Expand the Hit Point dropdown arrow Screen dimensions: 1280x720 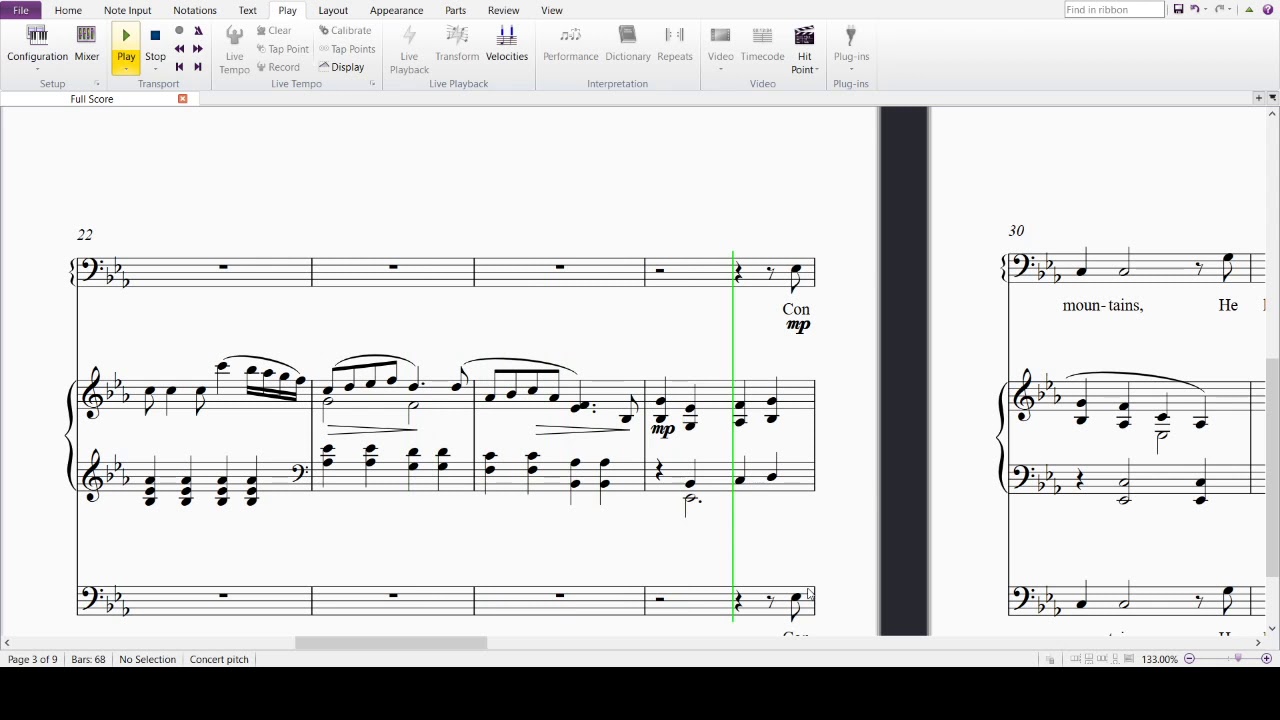(x=816, y=70)
